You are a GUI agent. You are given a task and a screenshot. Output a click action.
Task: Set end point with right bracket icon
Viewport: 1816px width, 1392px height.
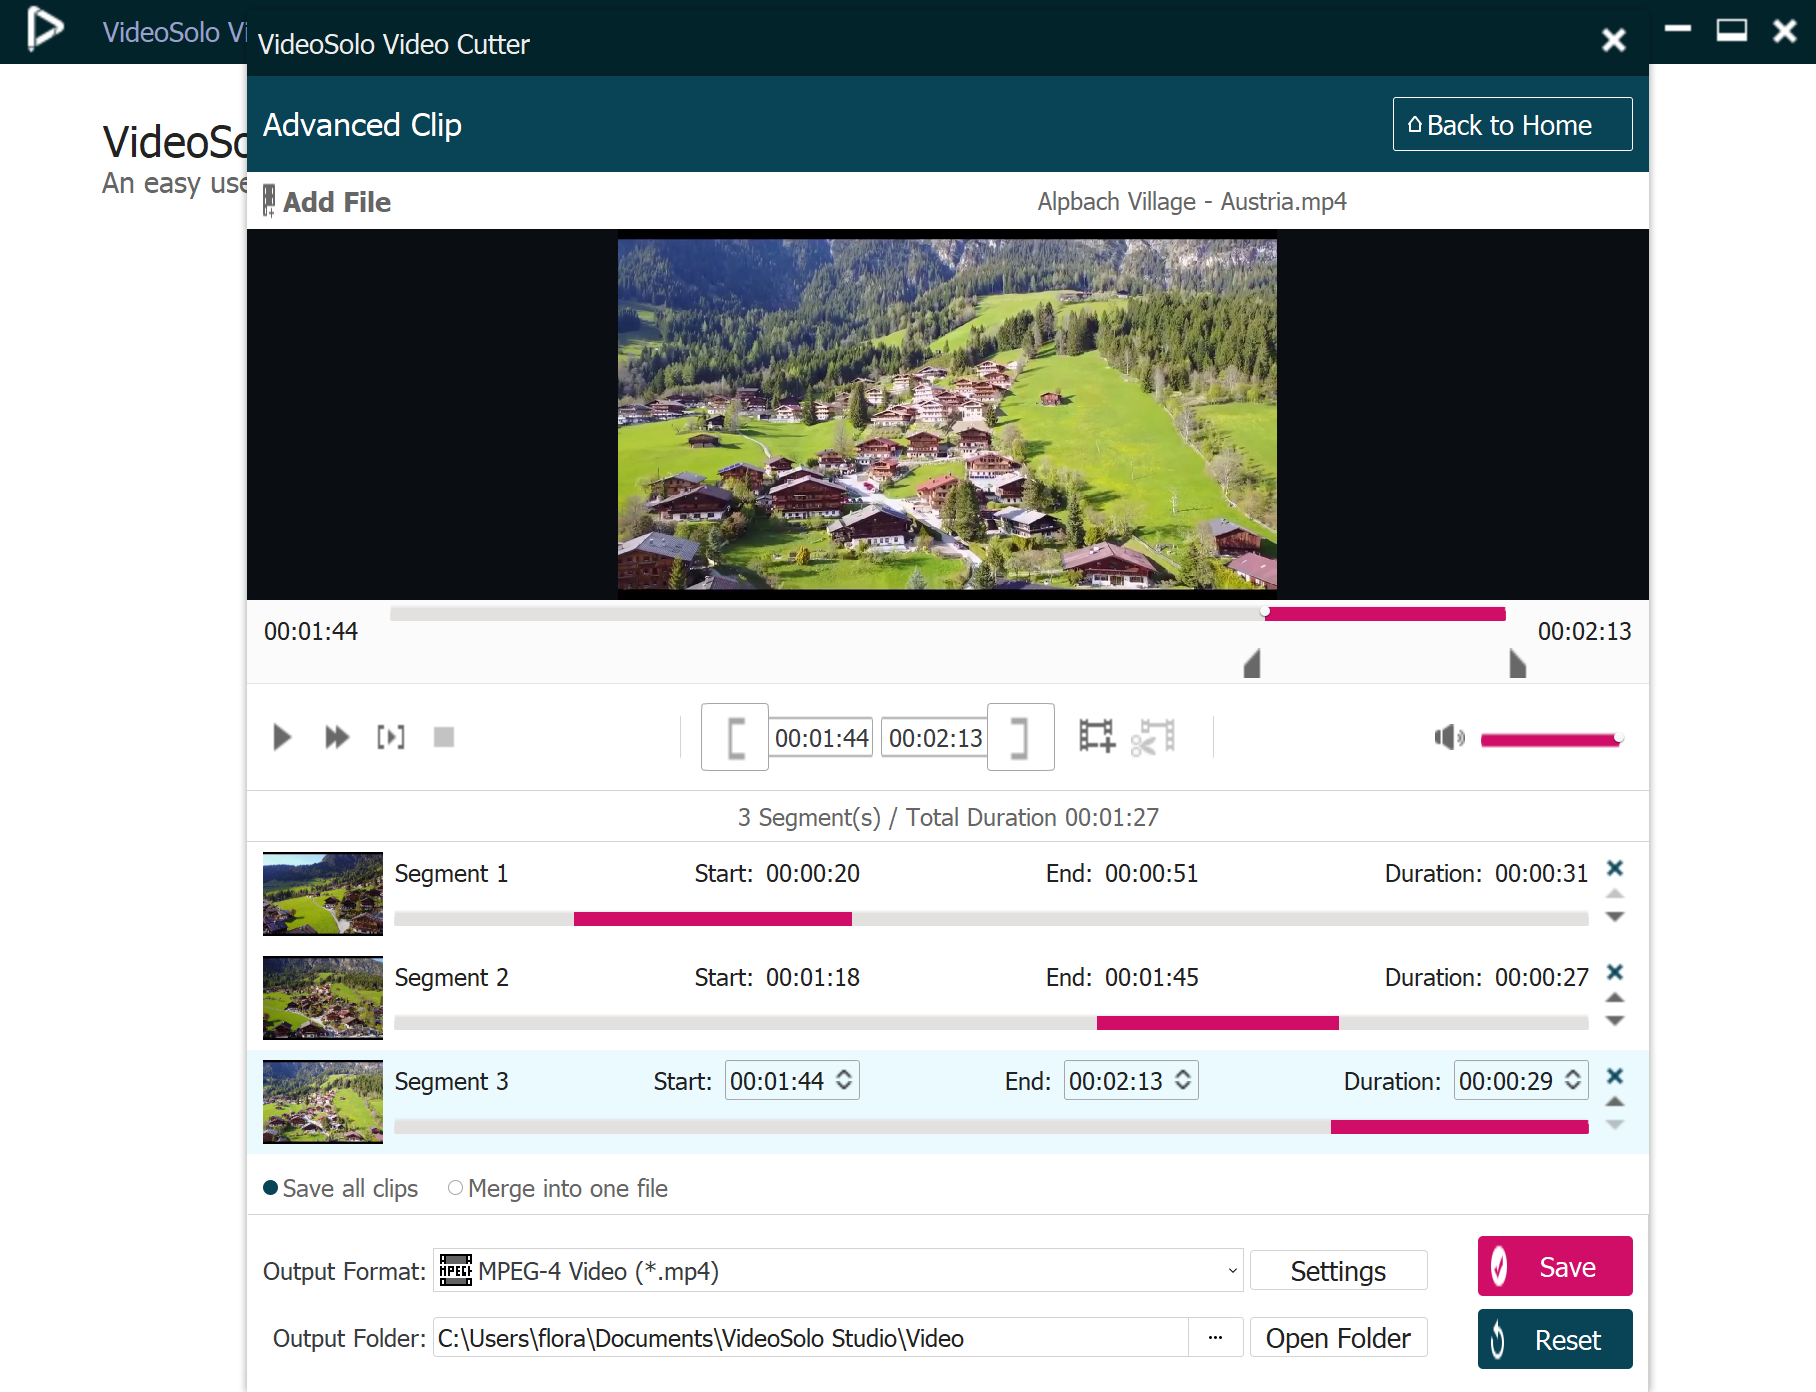(x=1020, y=738)
